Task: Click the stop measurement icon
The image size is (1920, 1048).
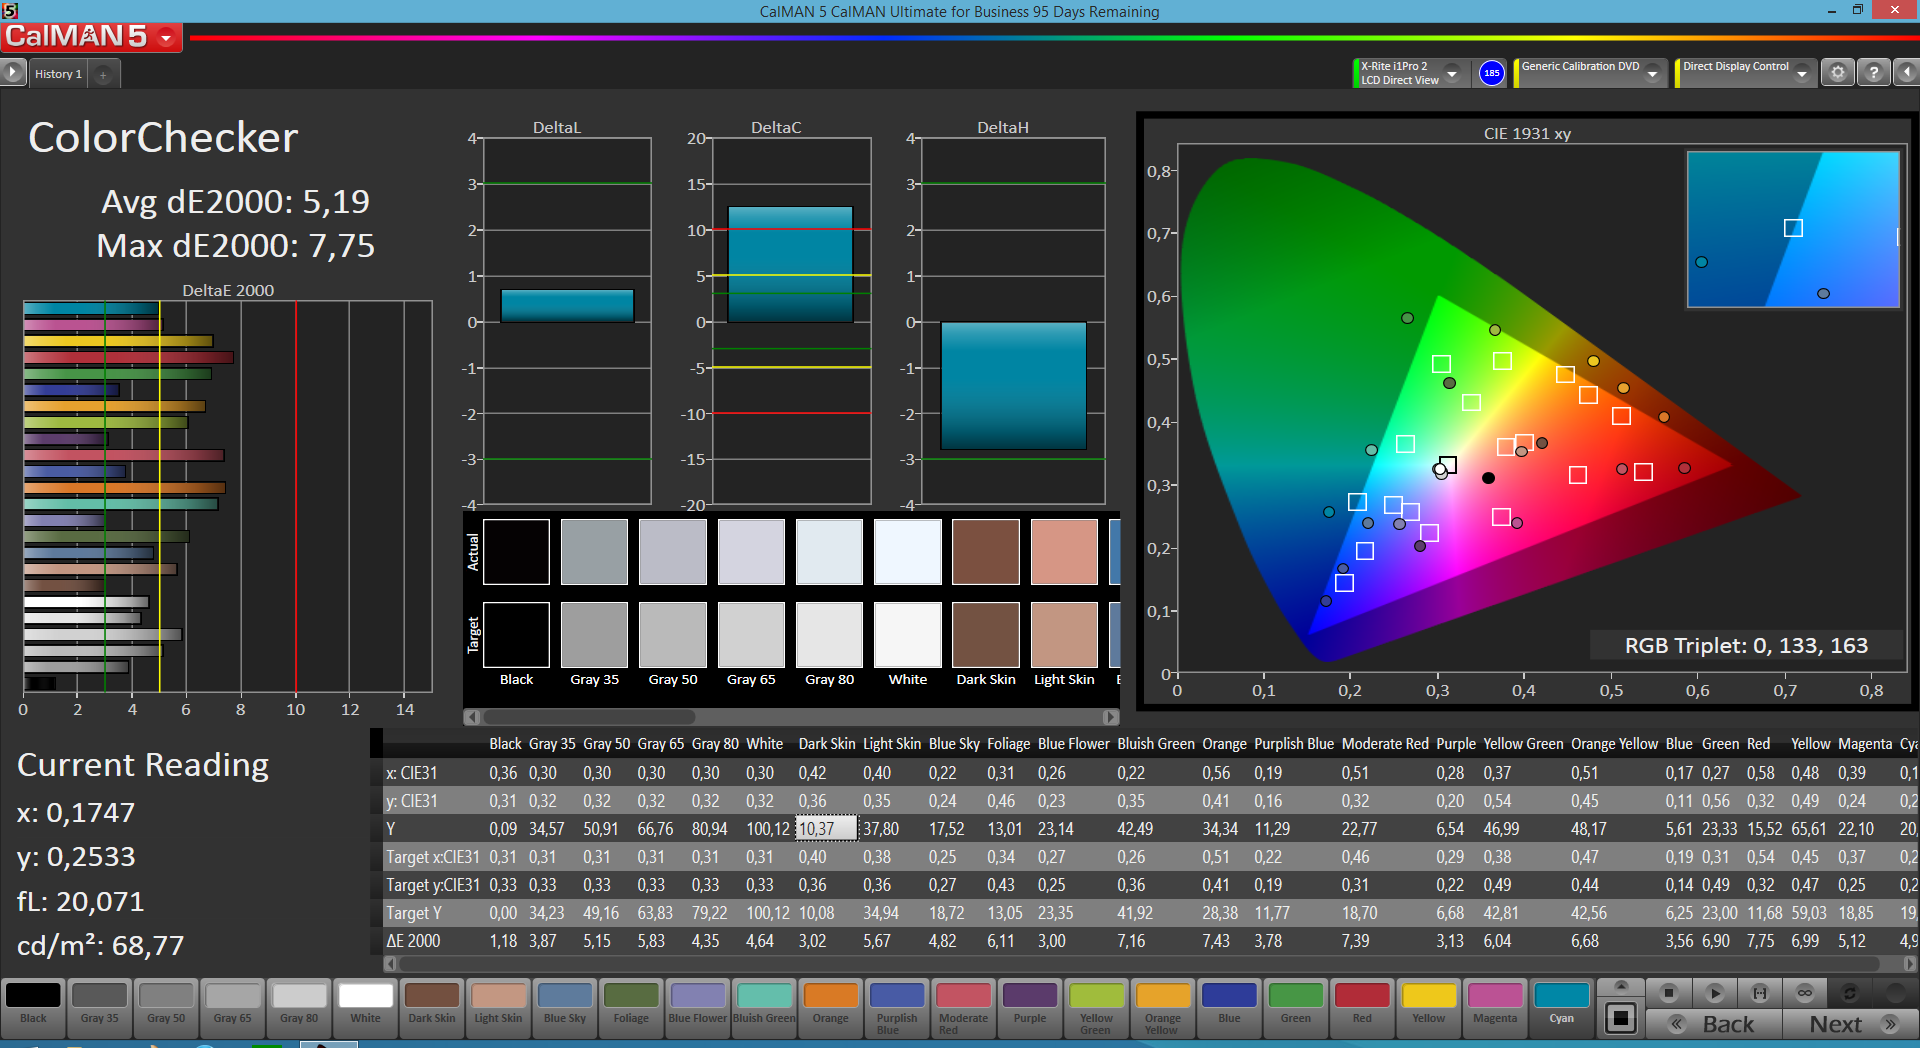Action: pos(1669,993)
